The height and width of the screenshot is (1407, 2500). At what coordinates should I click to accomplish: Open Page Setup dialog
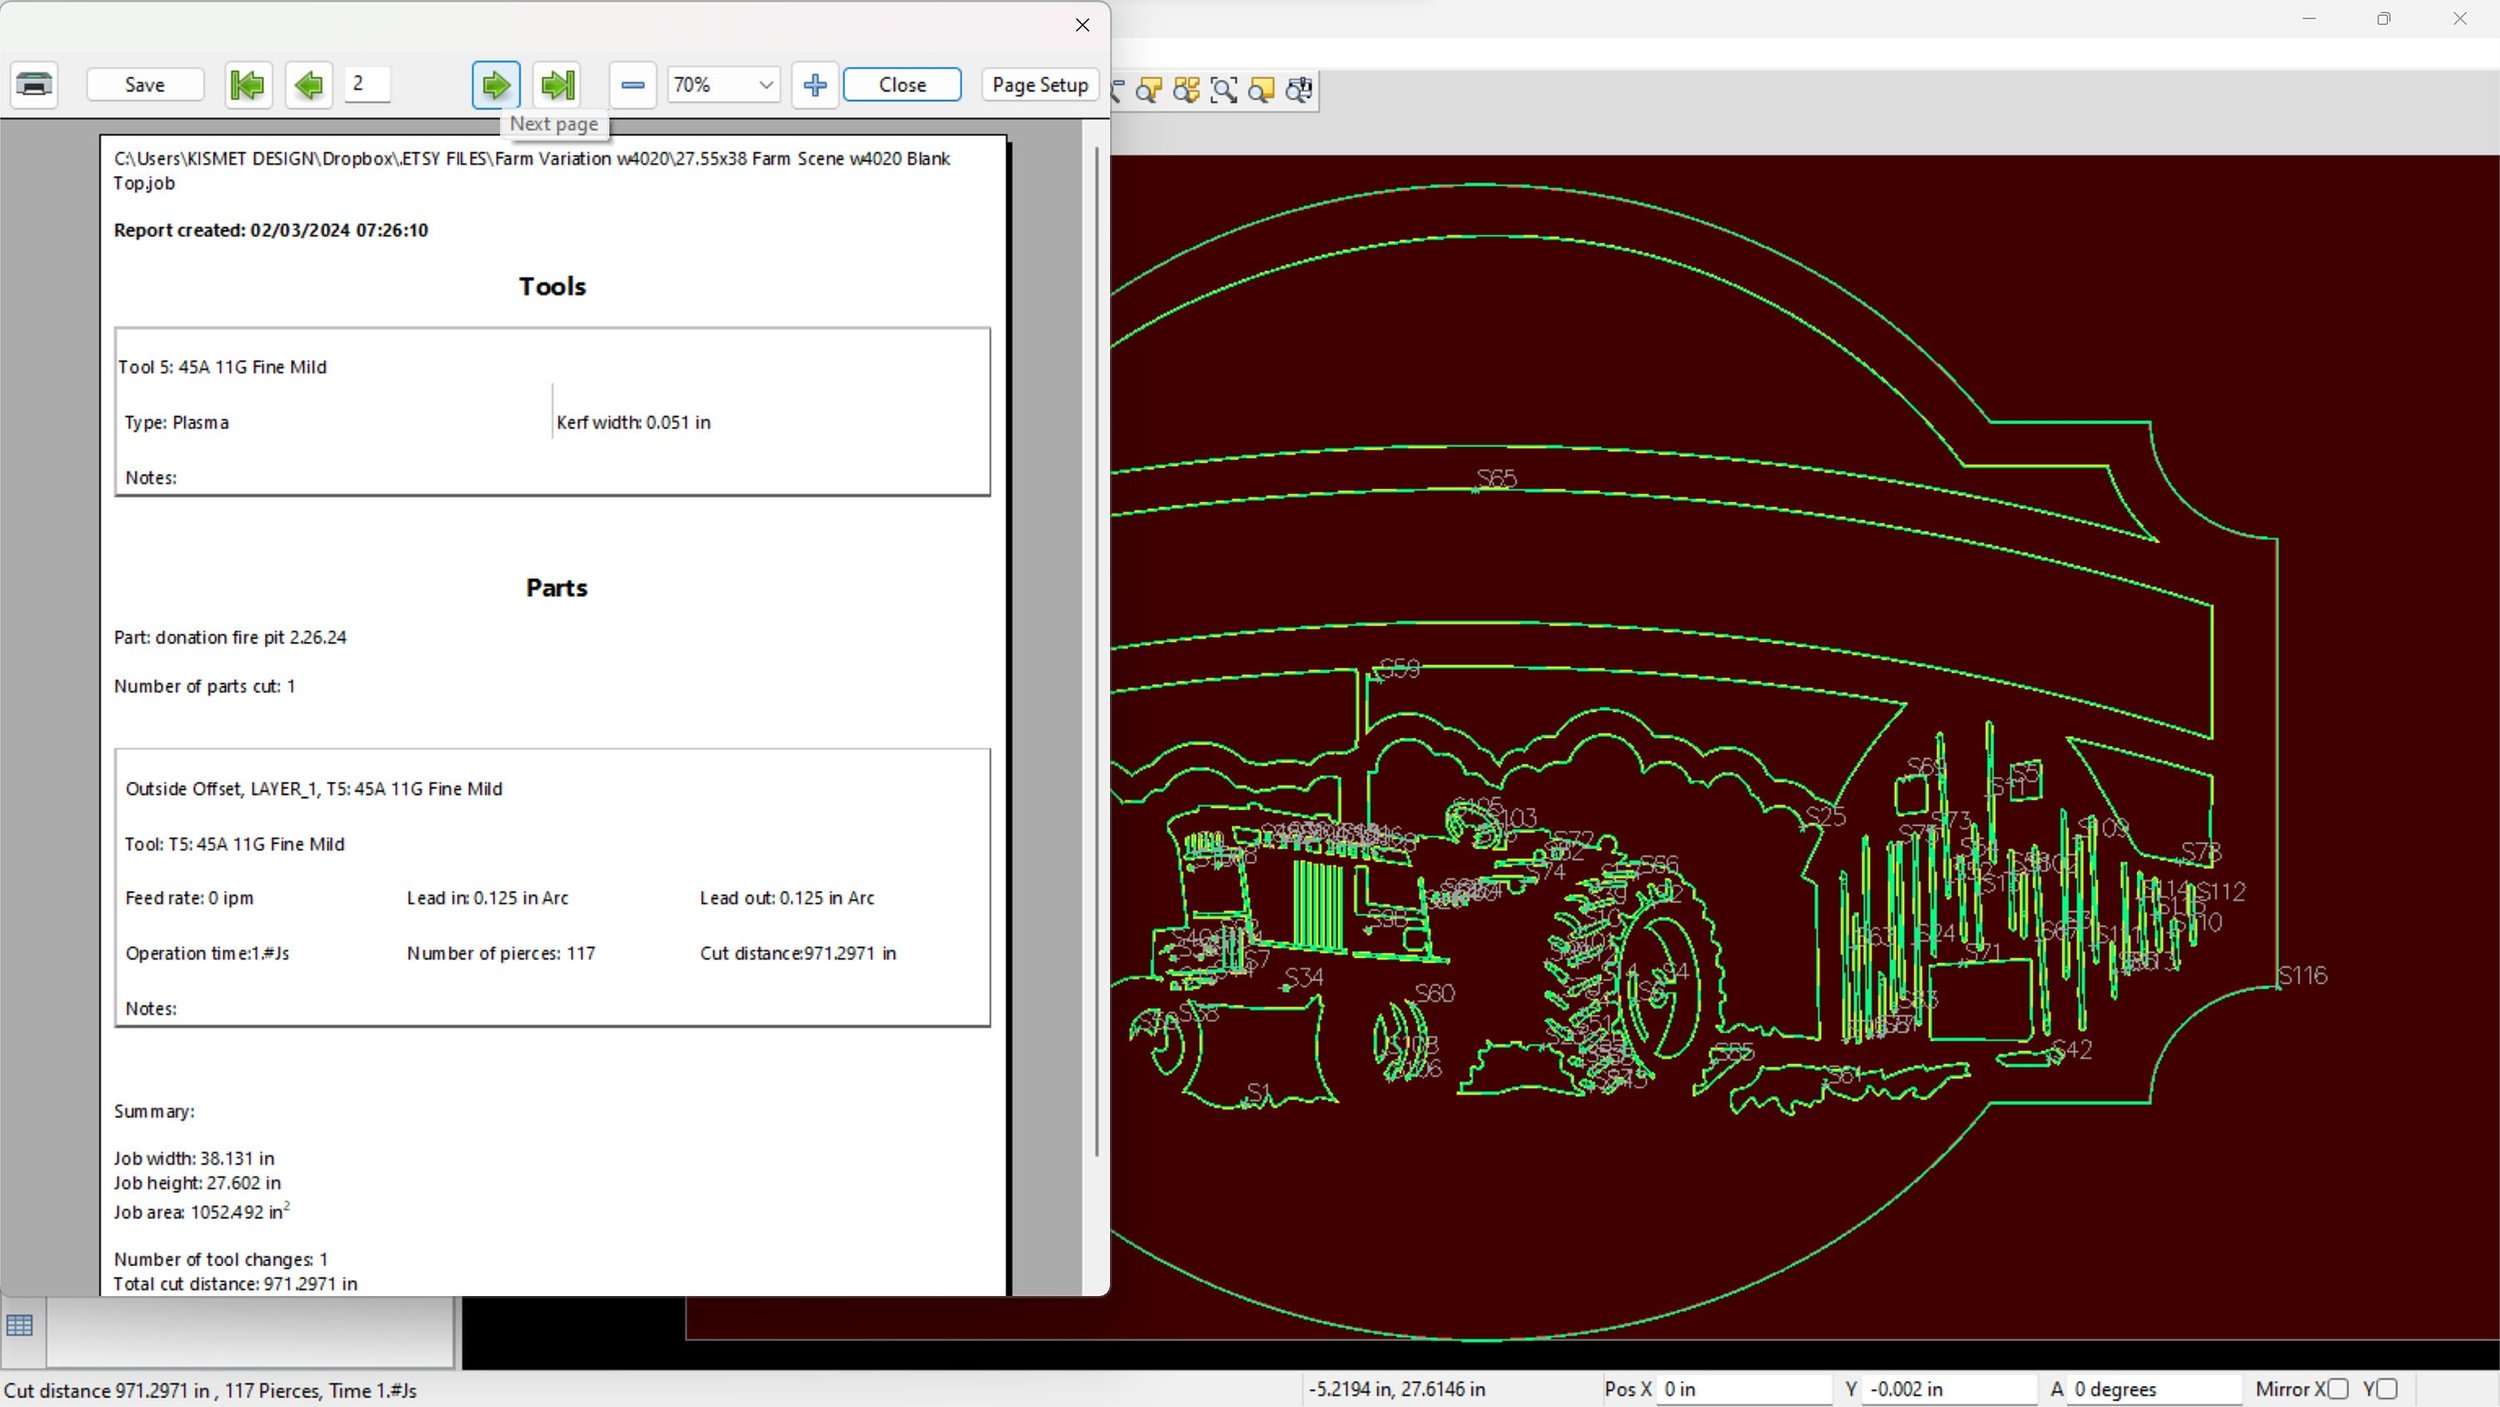[x=1040, y=85]
